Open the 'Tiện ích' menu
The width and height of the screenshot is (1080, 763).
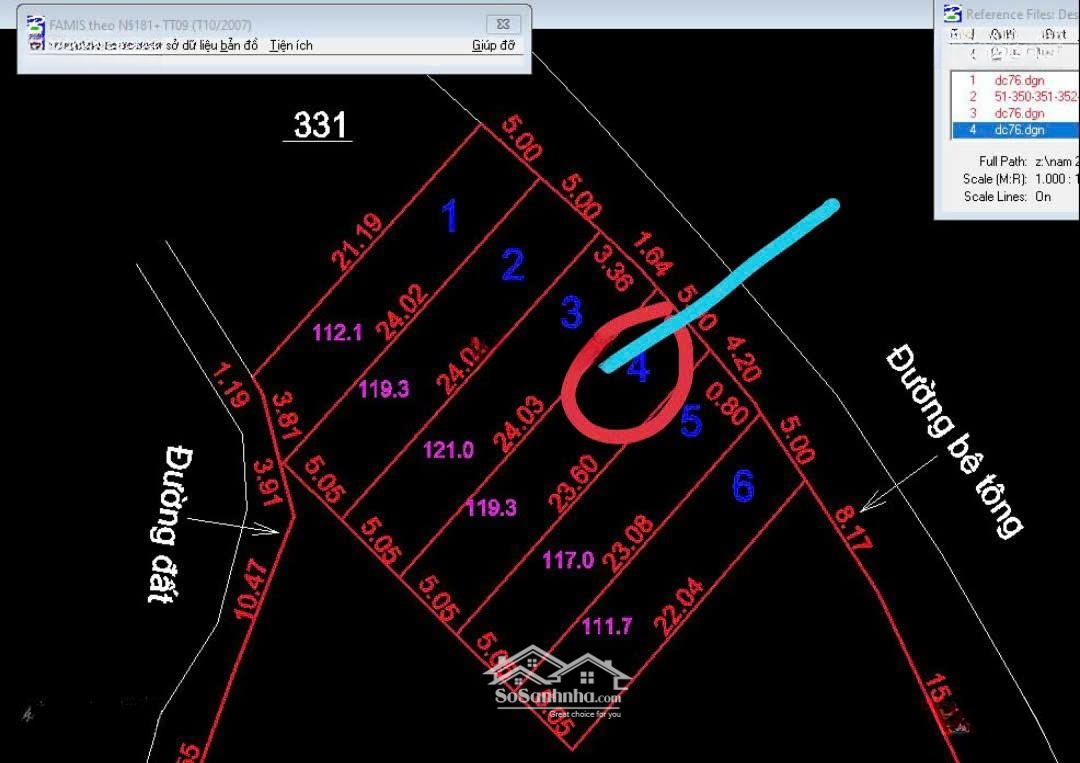pos(290,46)
